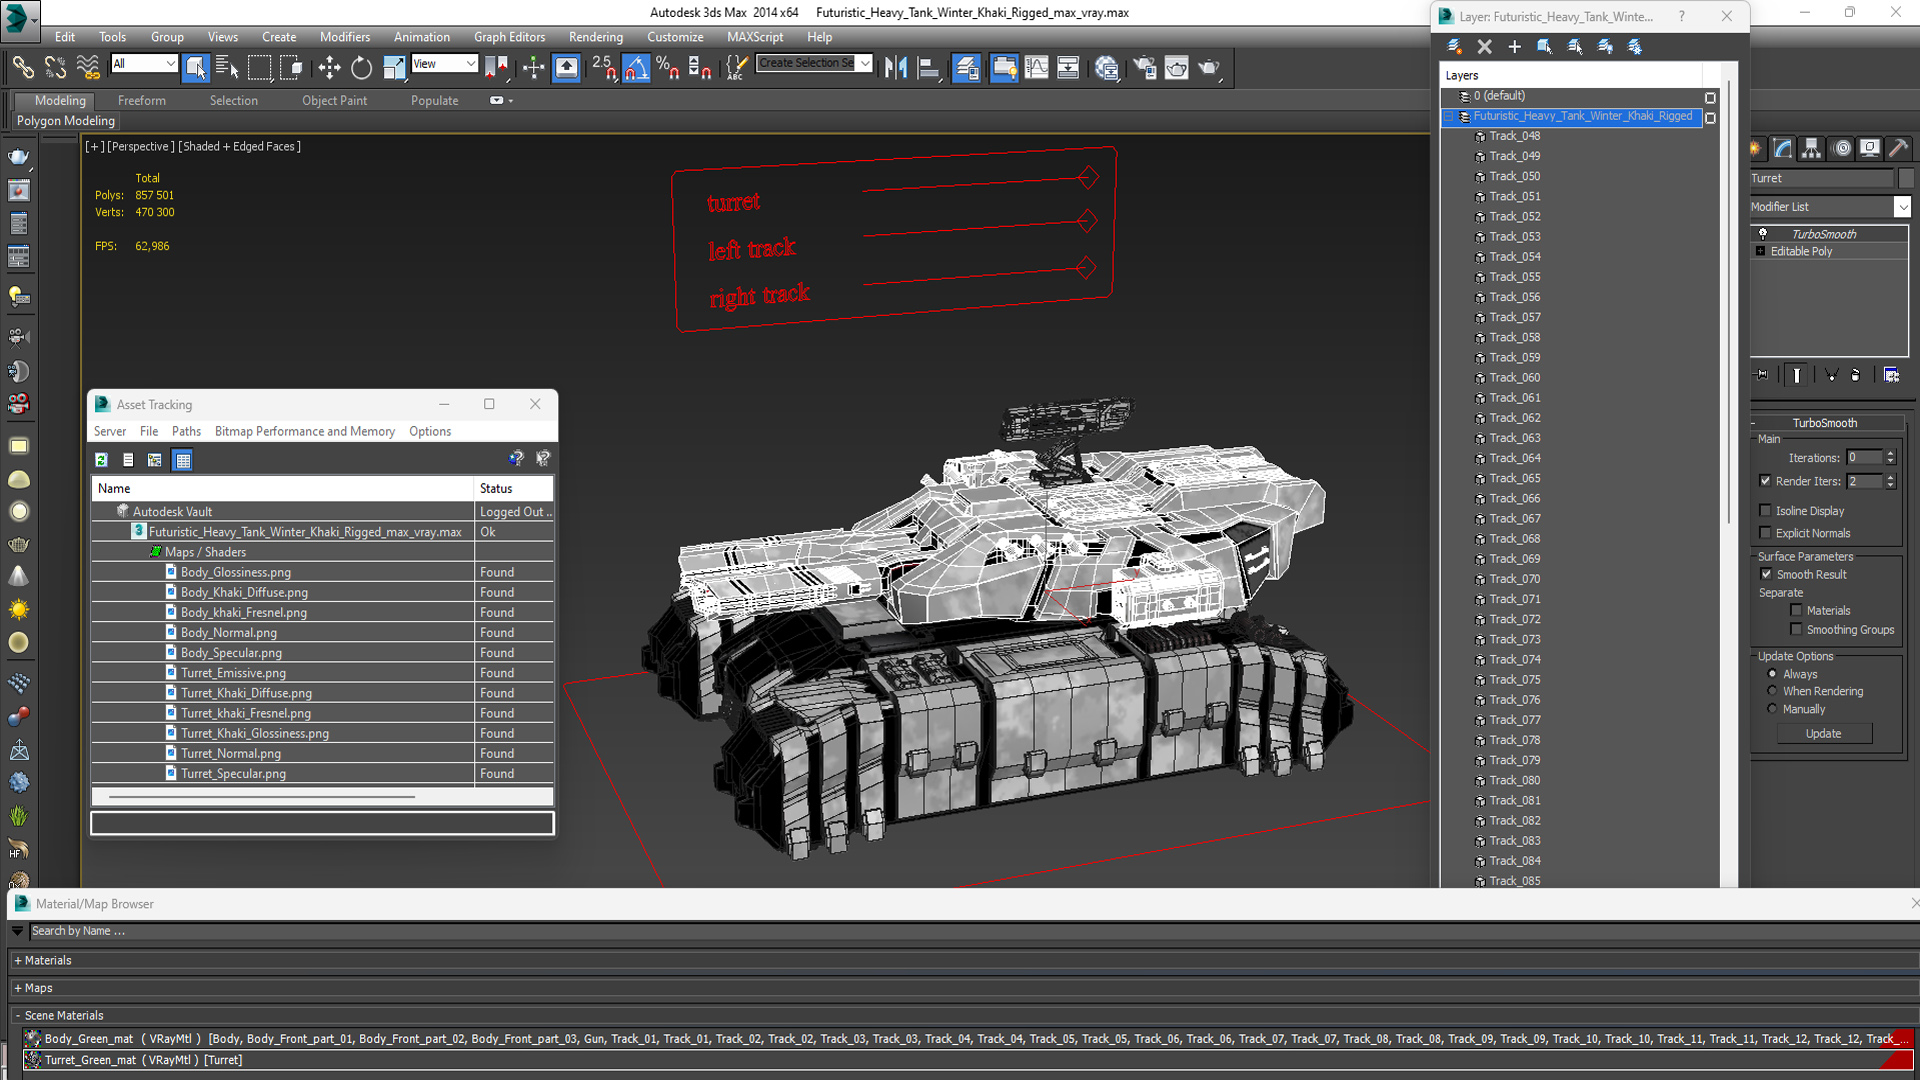Check Separate by Smoothing Groups
This screenshot has height=1080, width=1920.
(x=1796, y=629)
